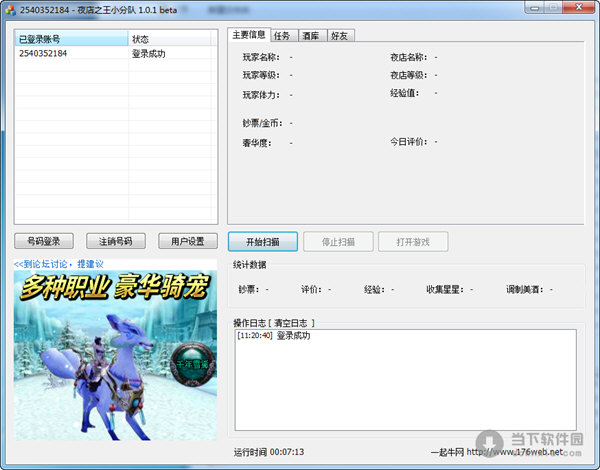Select account row 2540352184
Image resolution: width=600 pixels, height=470 pixels.
tap(116, 54)
